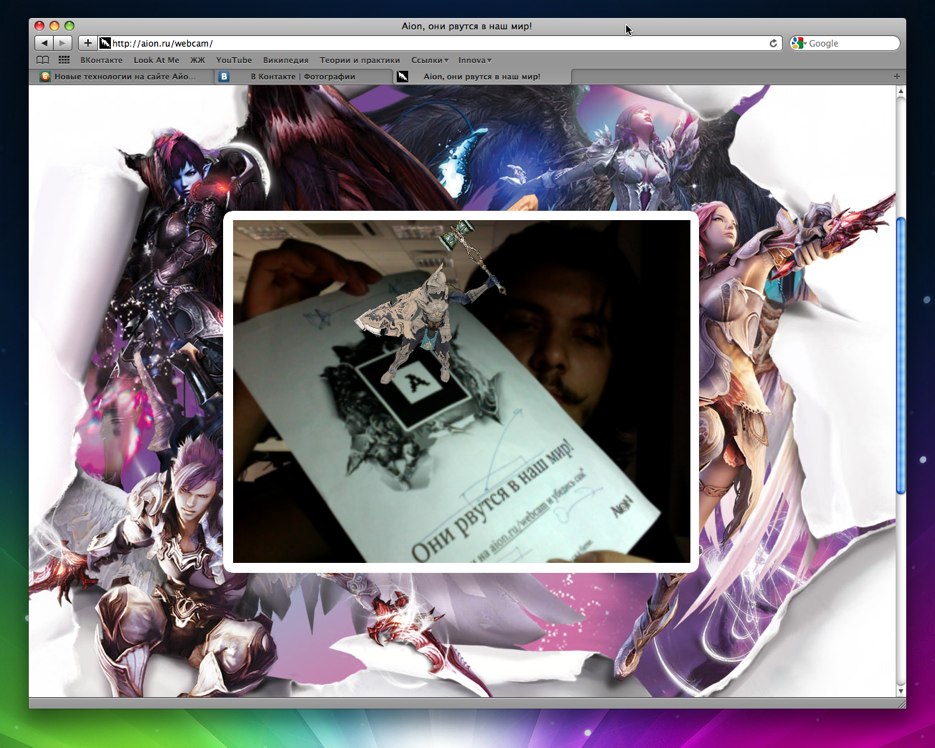Select the Aion, они рвутся в наш мир! tab

click(482, 76)
